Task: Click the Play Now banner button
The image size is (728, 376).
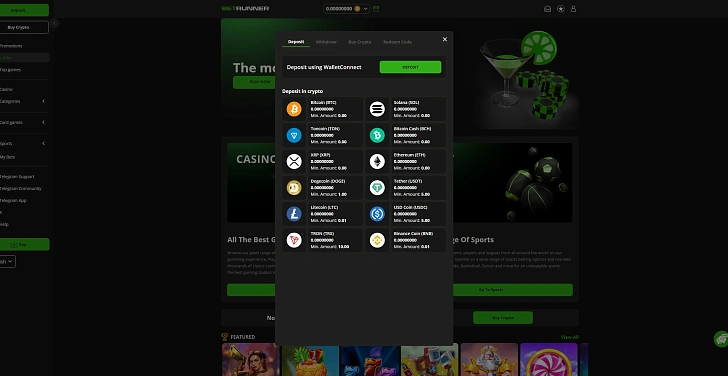Action: click(254, 82)
